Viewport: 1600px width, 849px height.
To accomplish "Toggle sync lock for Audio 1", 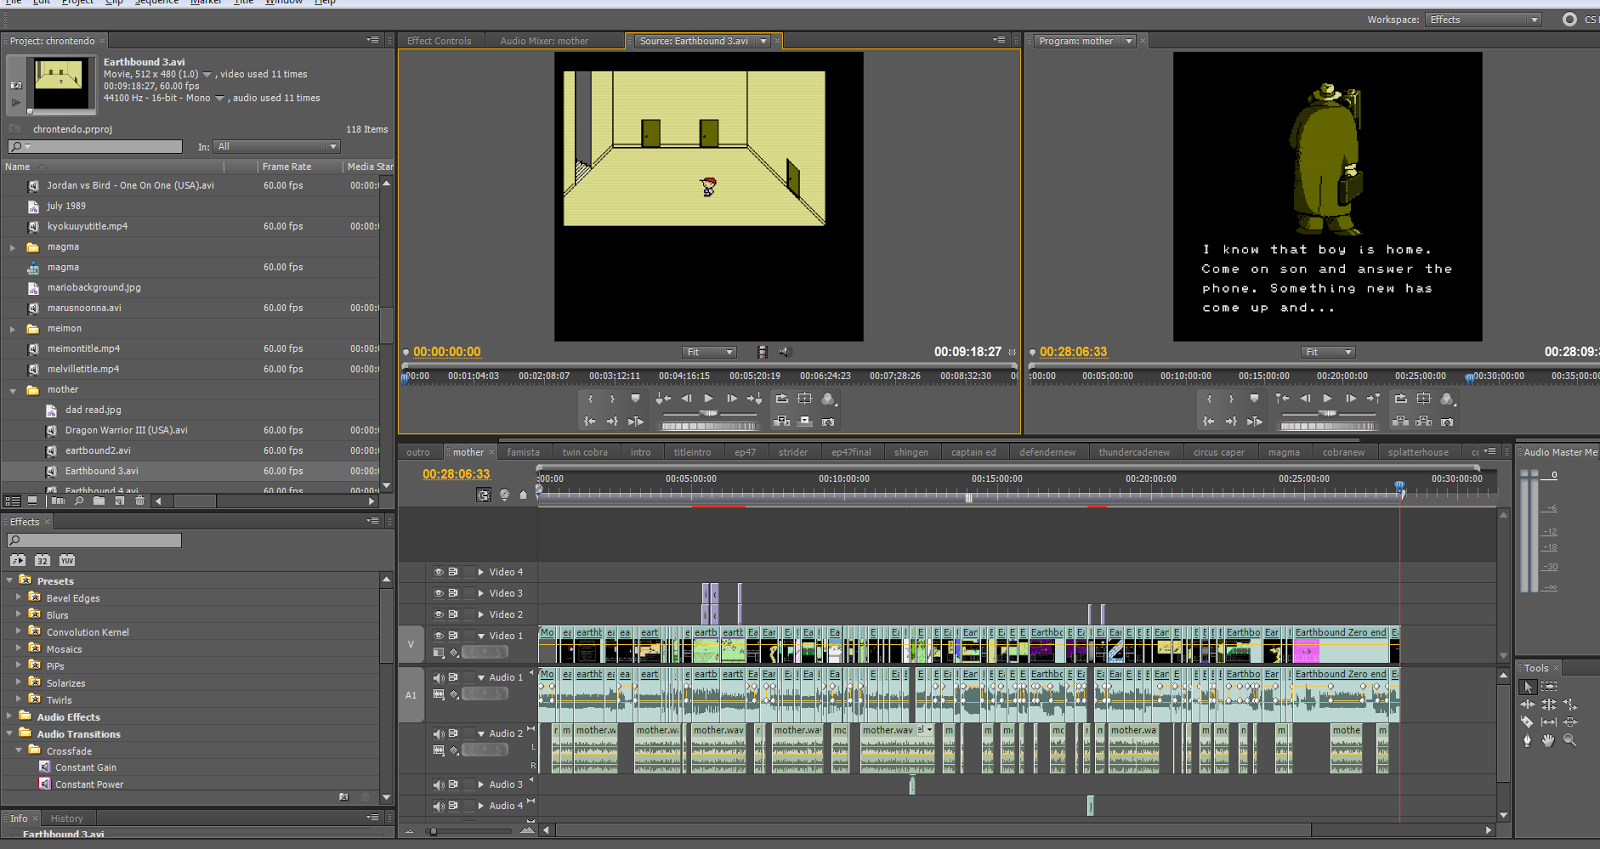I will click(x=453, y=677).
